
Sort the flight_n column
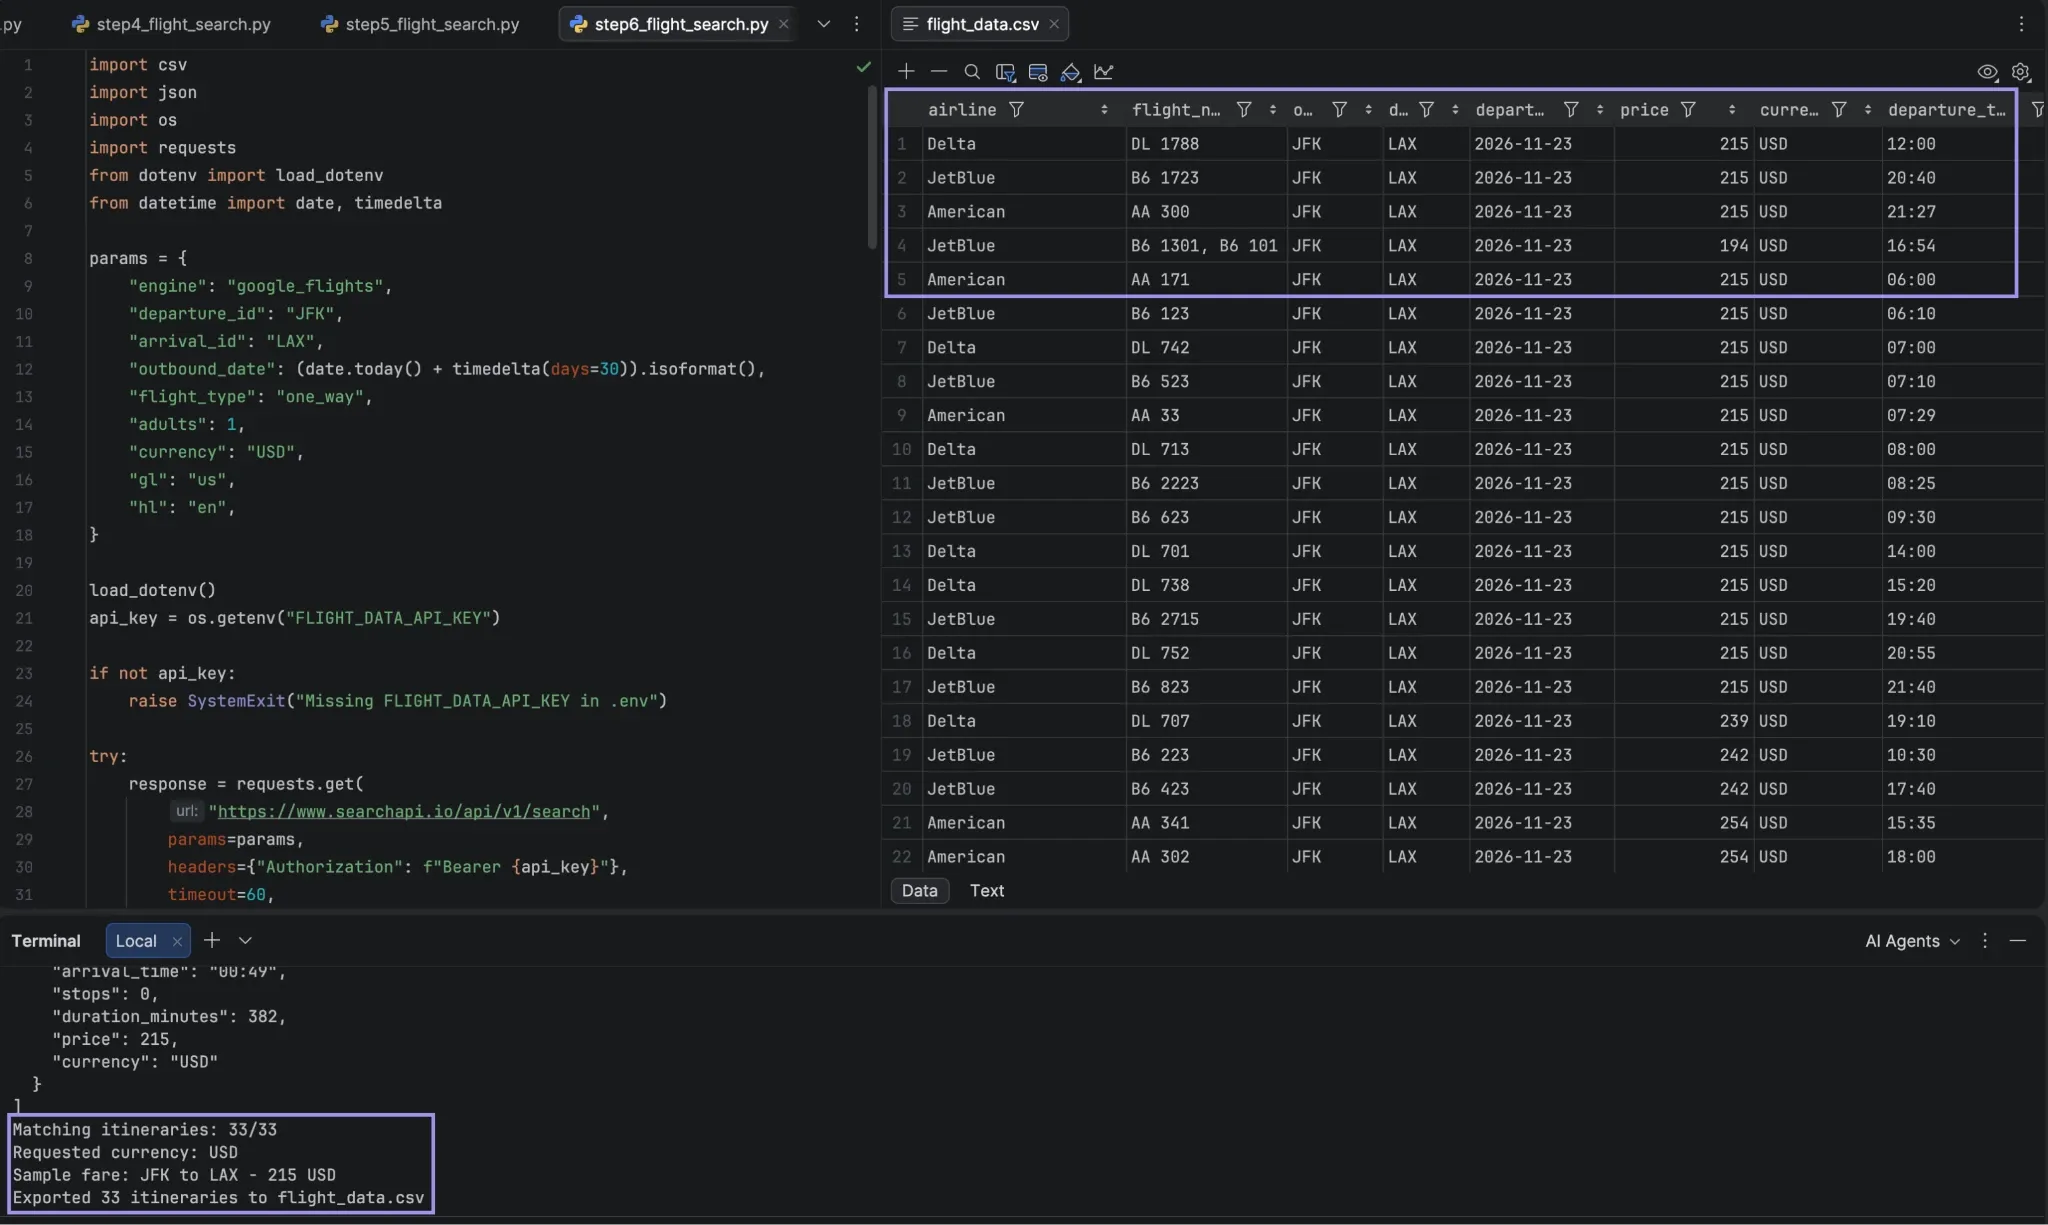[x=1273, y=110]
